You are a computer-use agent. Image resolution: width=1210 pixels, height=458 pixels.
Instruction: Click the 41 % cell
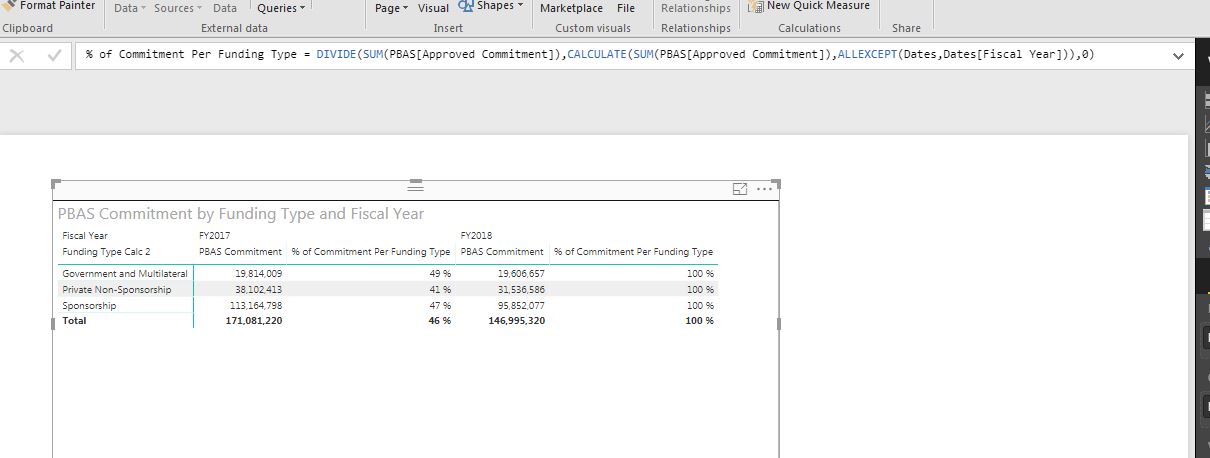point(441,290)
